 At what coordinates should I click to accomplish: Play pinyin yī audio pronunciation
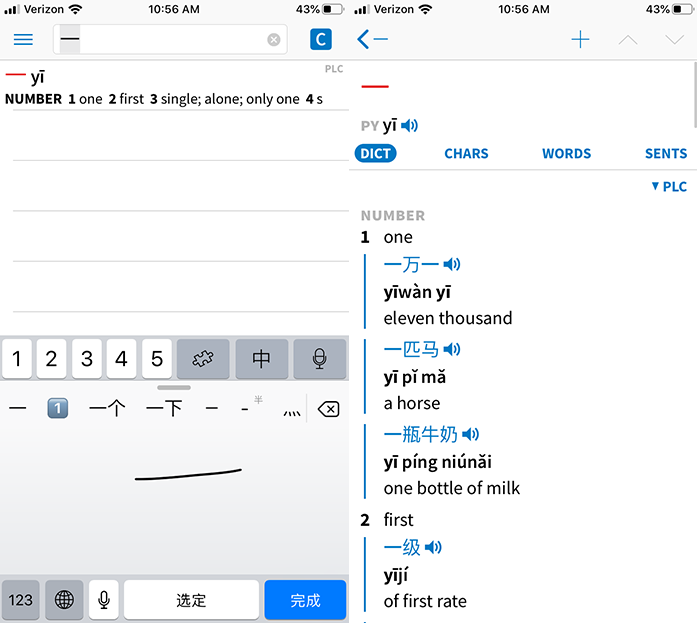pos(410,126)
